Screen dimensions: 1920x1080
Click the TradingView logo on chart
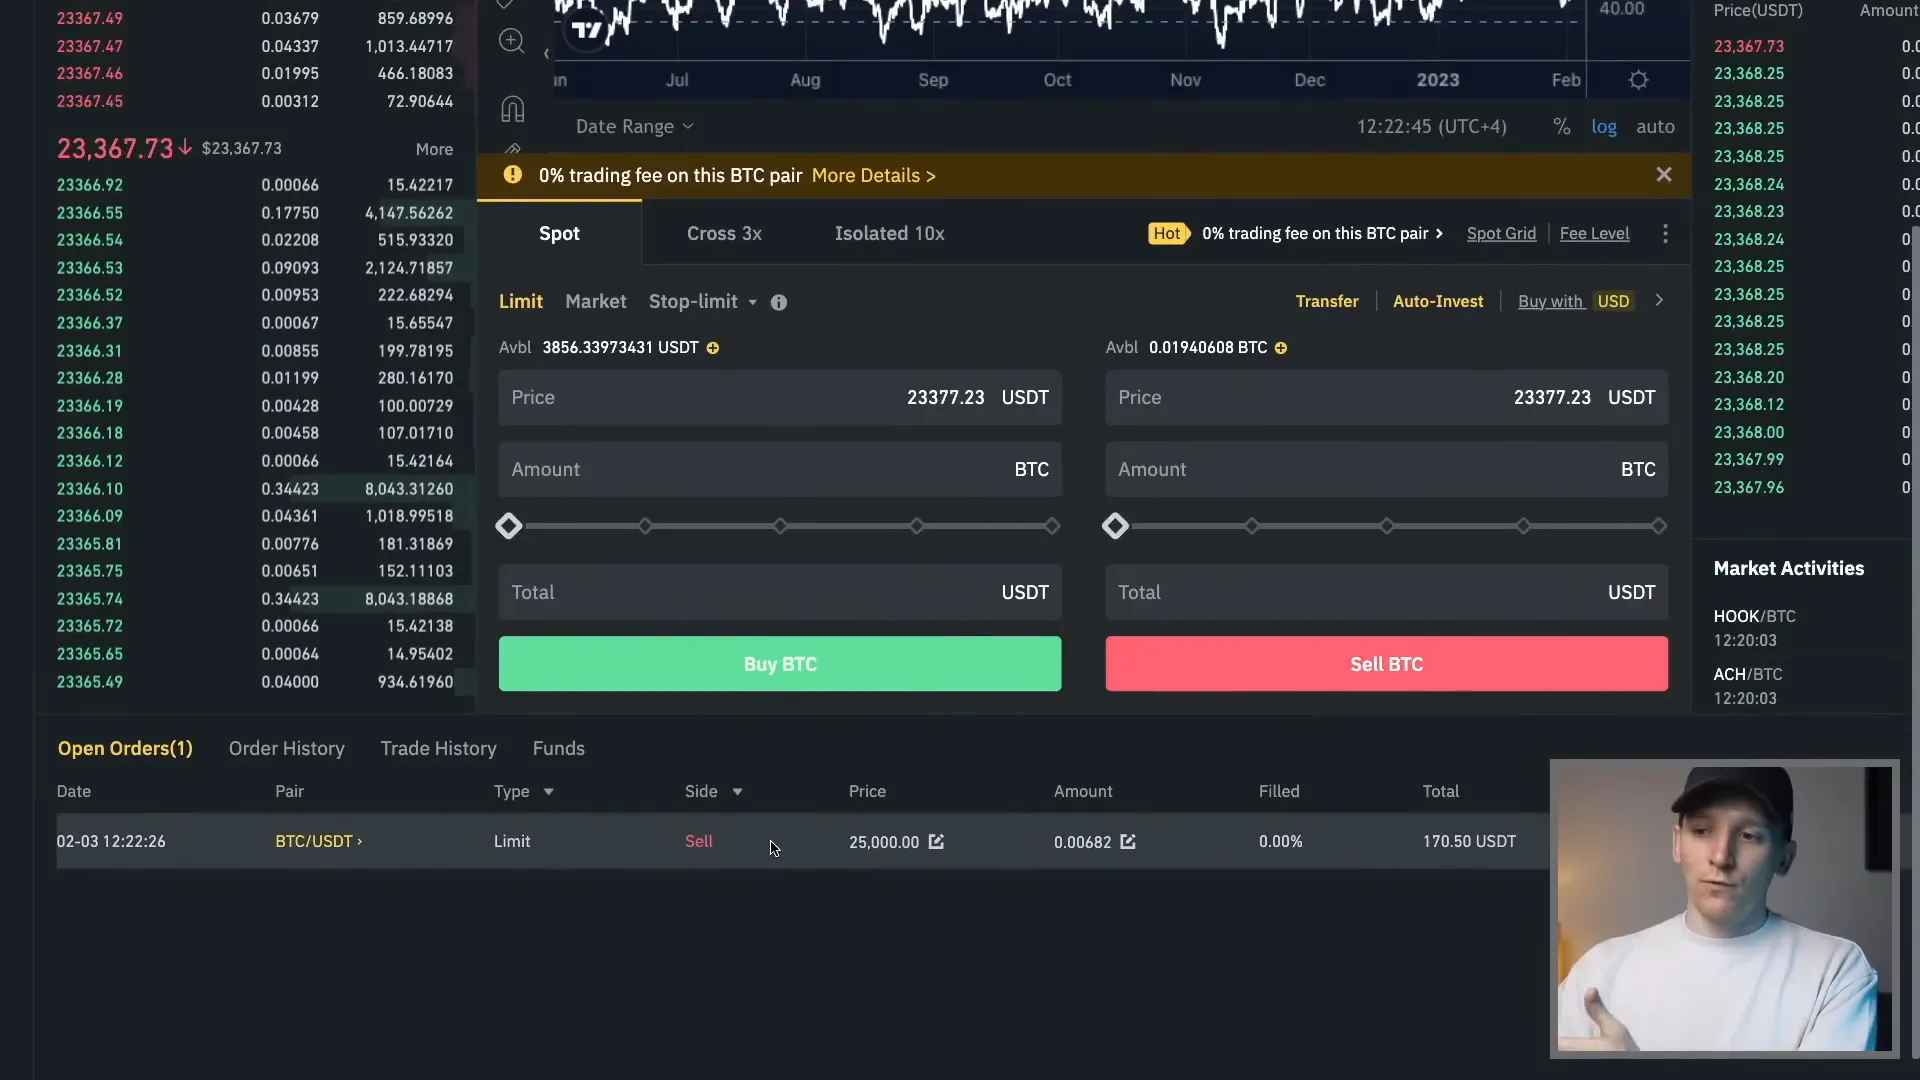(x=587, y=30)
